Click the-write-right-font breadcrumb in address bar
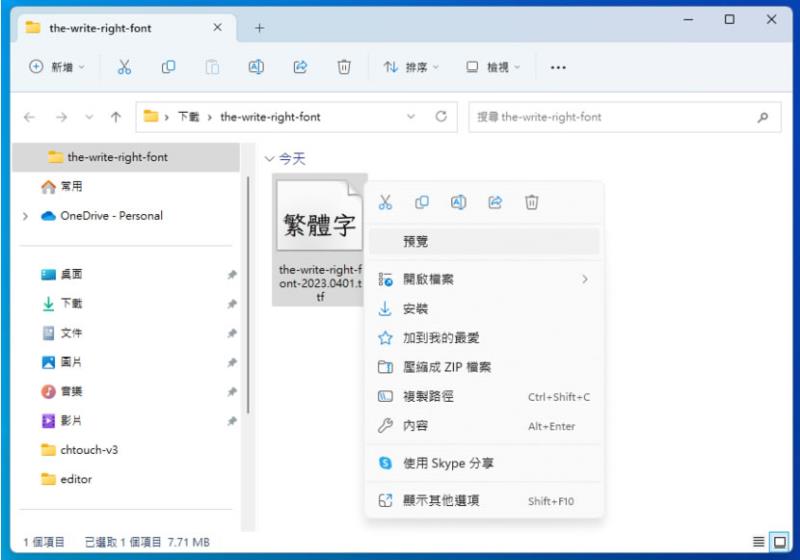800x560 pixels. tap(270, 117)
